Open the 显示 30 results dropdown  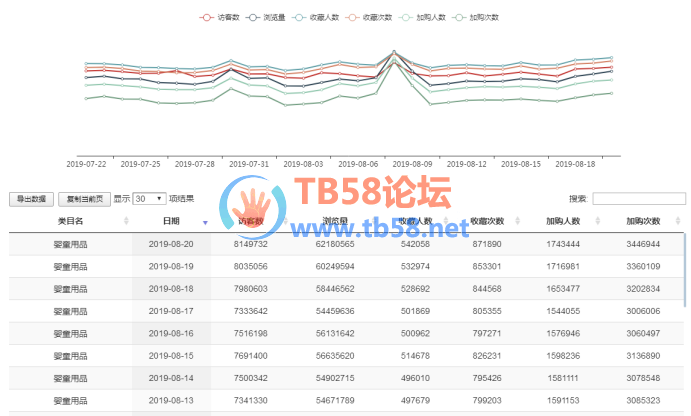149,199
